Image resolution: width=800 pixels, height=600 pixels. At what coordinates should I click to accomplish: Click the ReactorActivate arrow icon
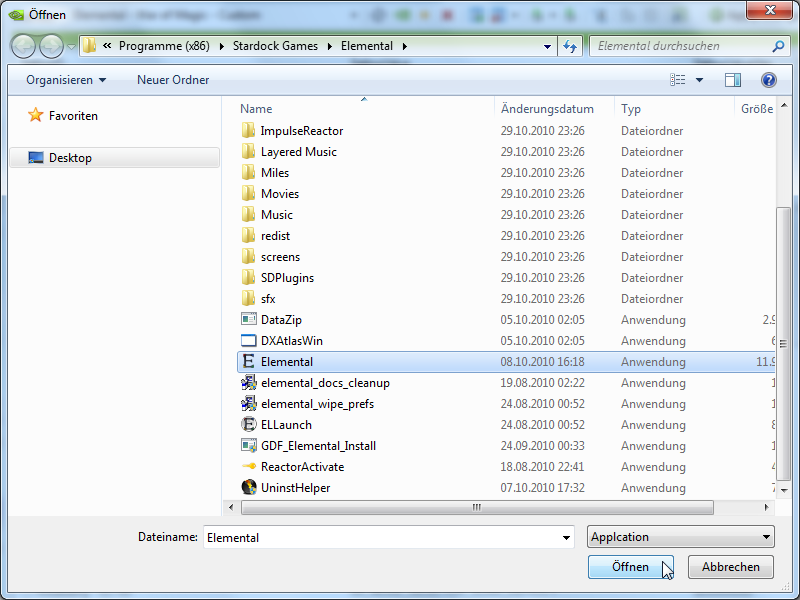tap(249, 467)
